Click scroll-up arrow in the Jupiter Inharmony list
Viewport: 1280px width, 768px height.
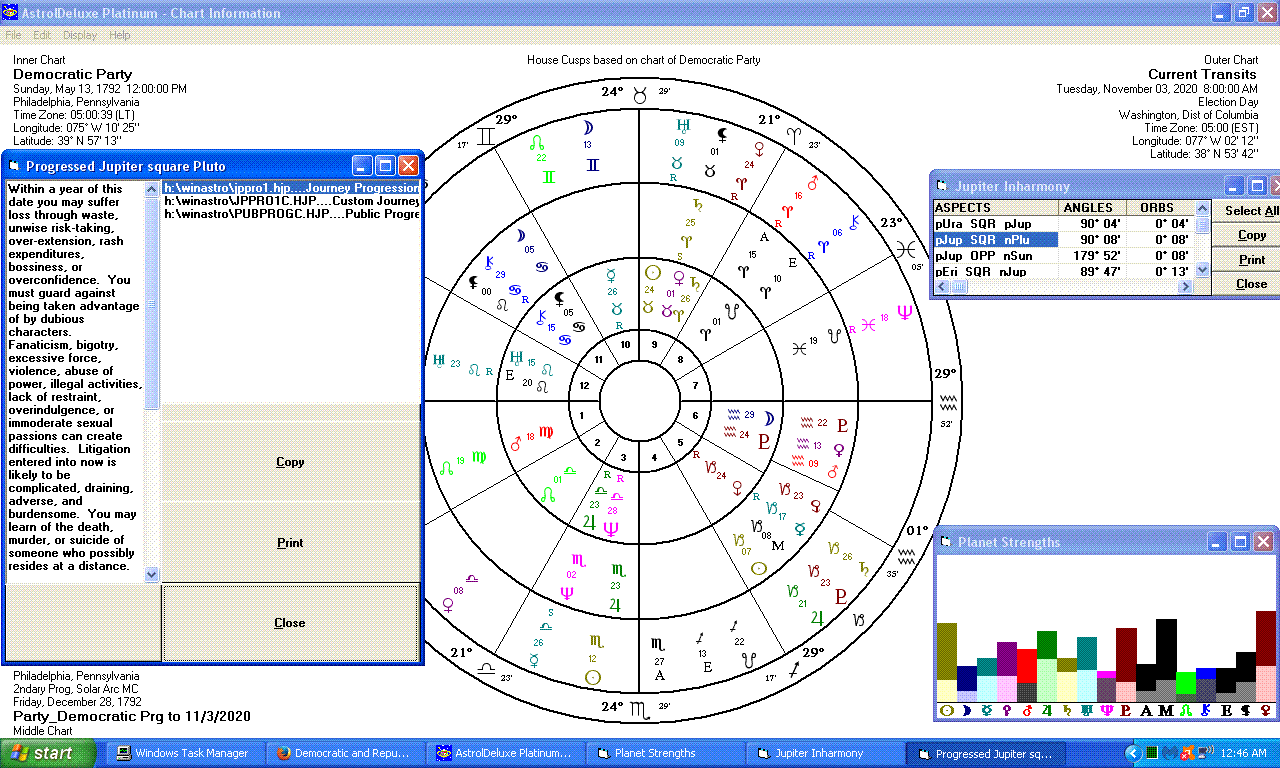tap(1202, 209)
